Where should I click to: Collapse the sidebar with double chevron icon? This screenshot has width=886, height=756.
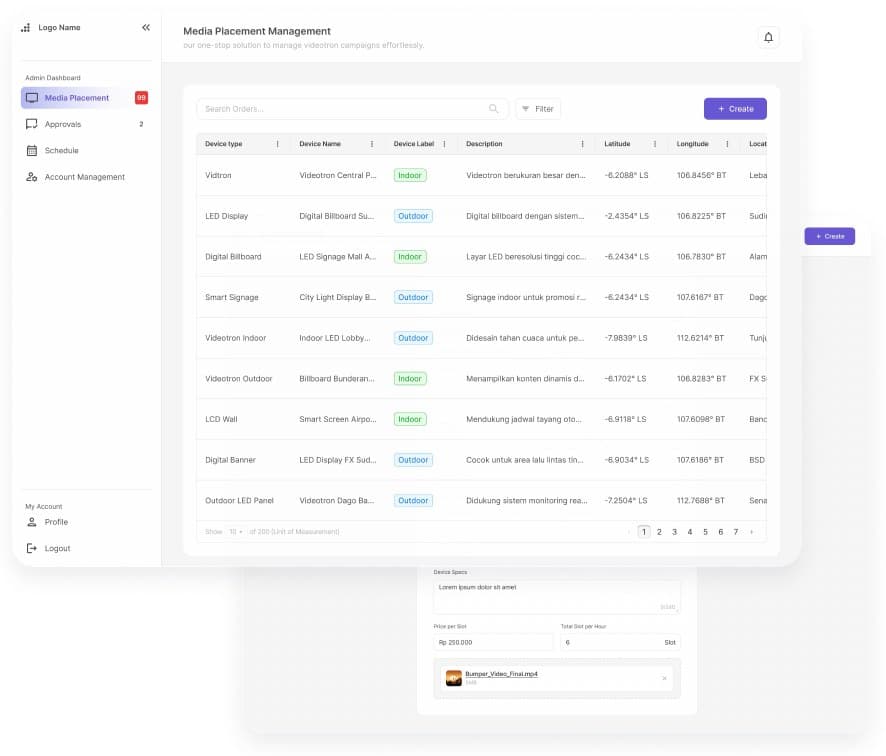pyautogui.click(x=146, y=27)
